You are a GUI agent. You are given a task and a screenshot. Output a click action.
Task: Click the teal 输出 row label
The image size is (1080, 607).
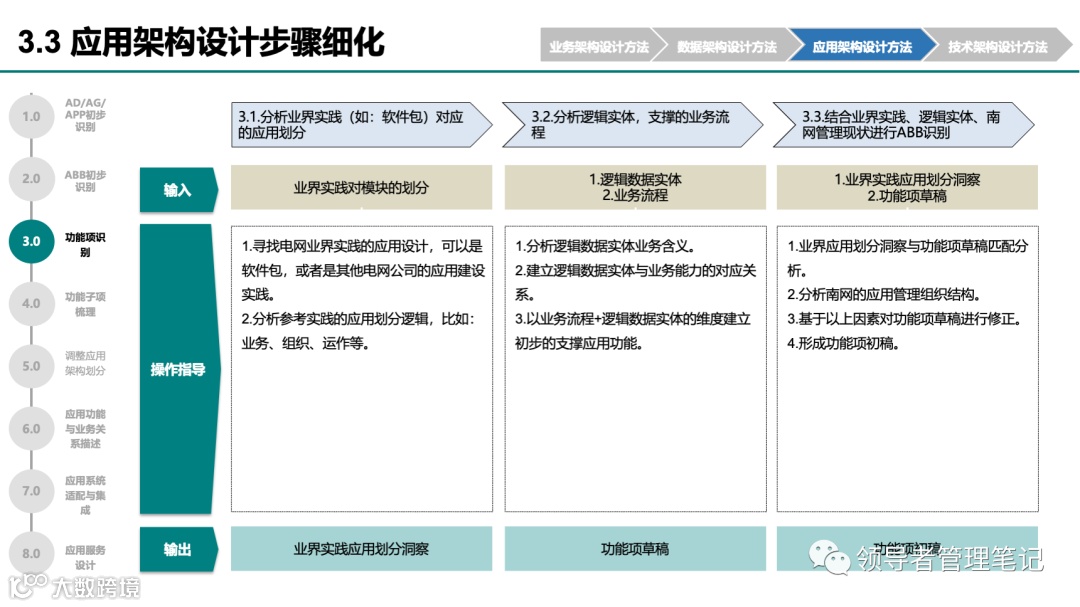(178, 549)
